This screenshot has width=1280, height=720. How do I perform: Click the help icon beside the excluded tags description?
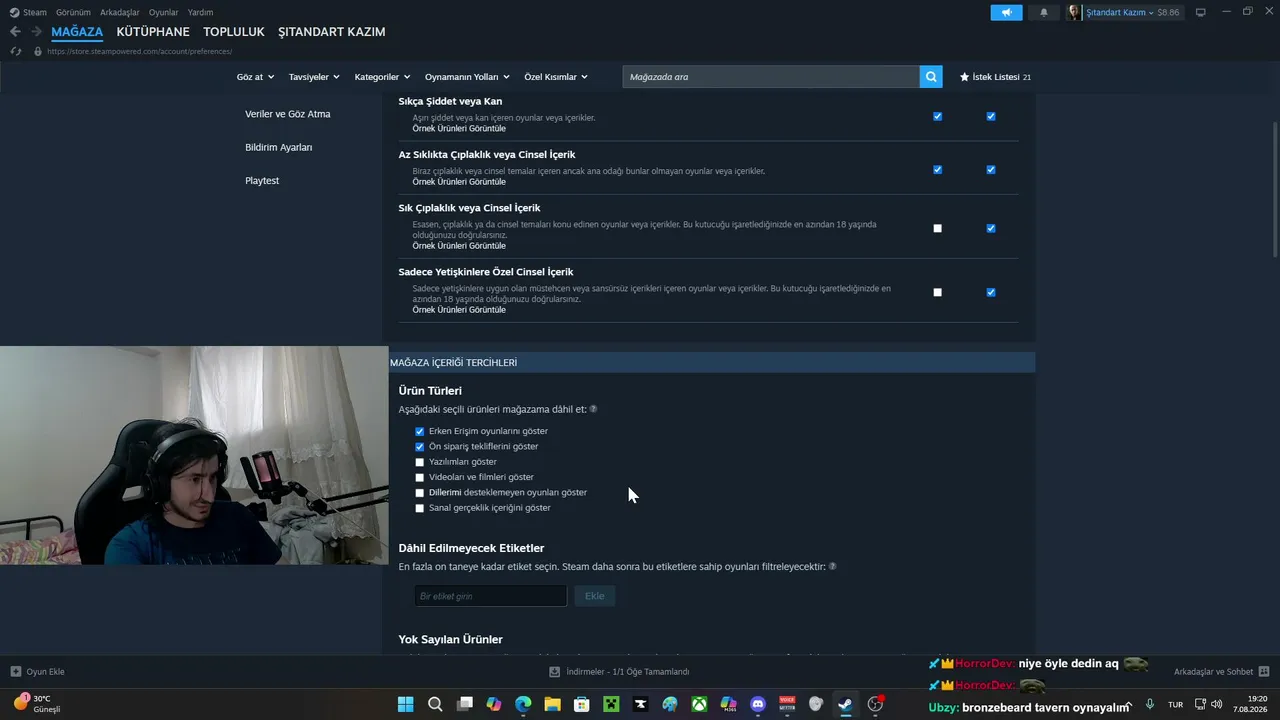[x=832, y=566]
